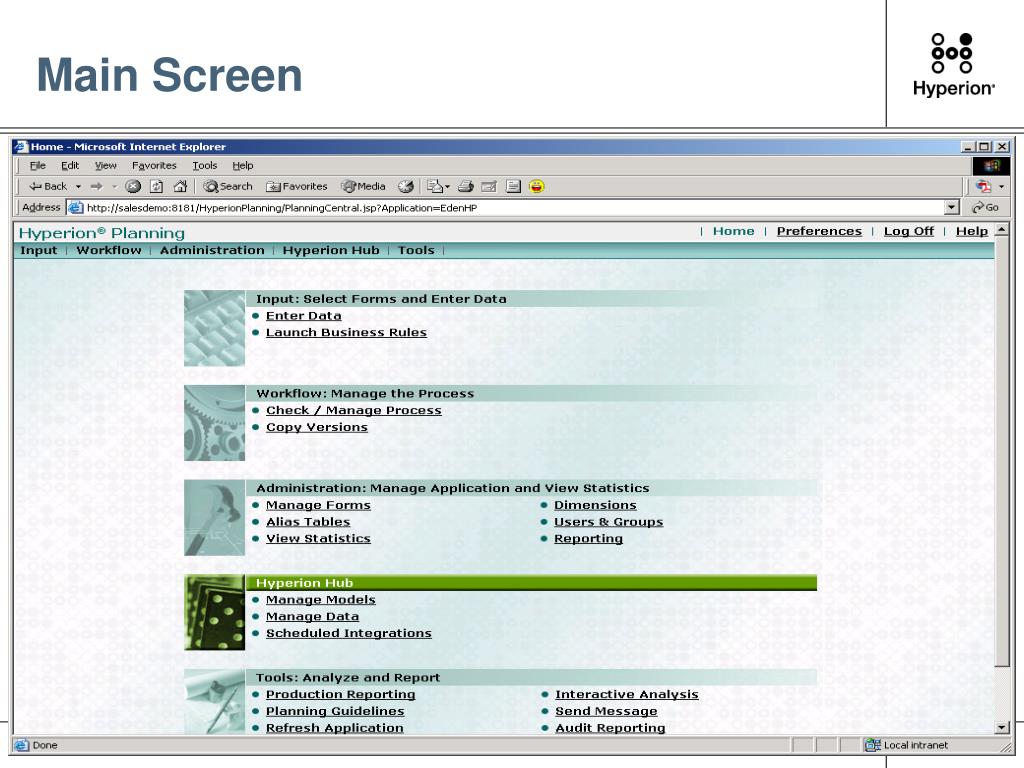Click the vertical scrollbar up arrow
The height and width of the screenshot is (768, 1024).
coord(1002,230)
